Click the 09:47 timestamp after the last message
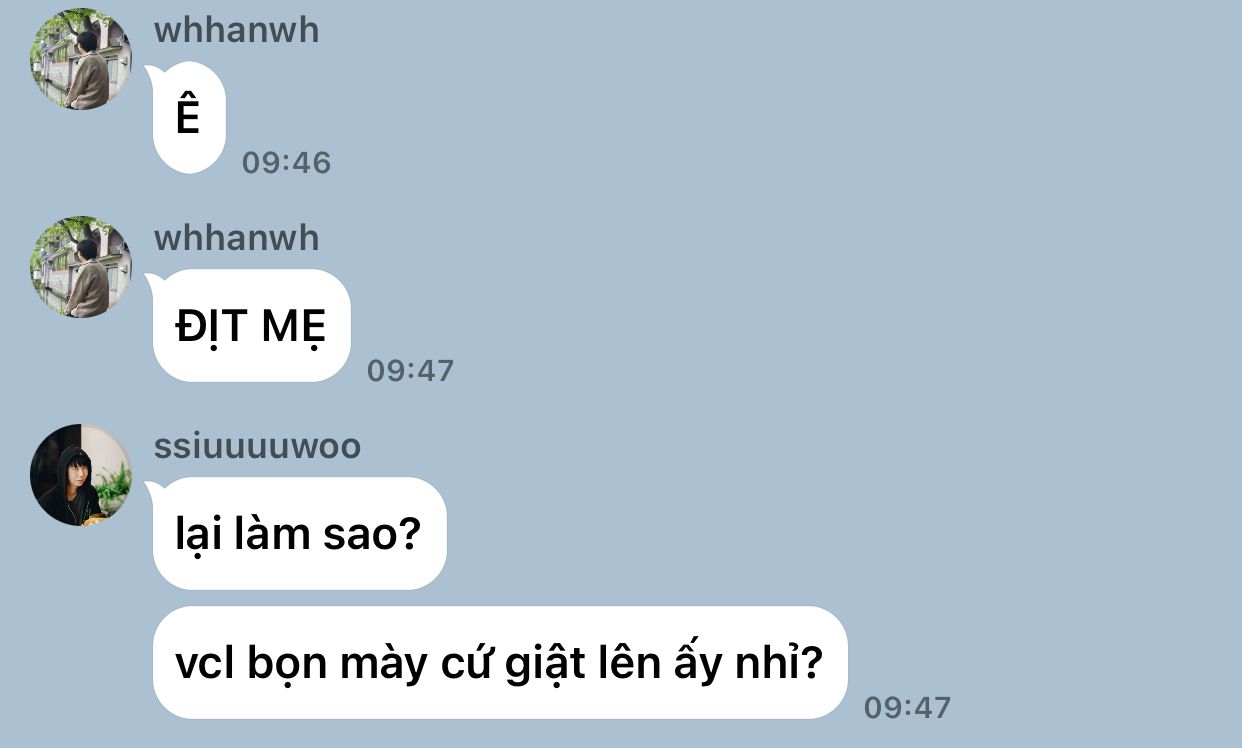Viewport: 1242px width, 748px height. click(x=907, y=708)
